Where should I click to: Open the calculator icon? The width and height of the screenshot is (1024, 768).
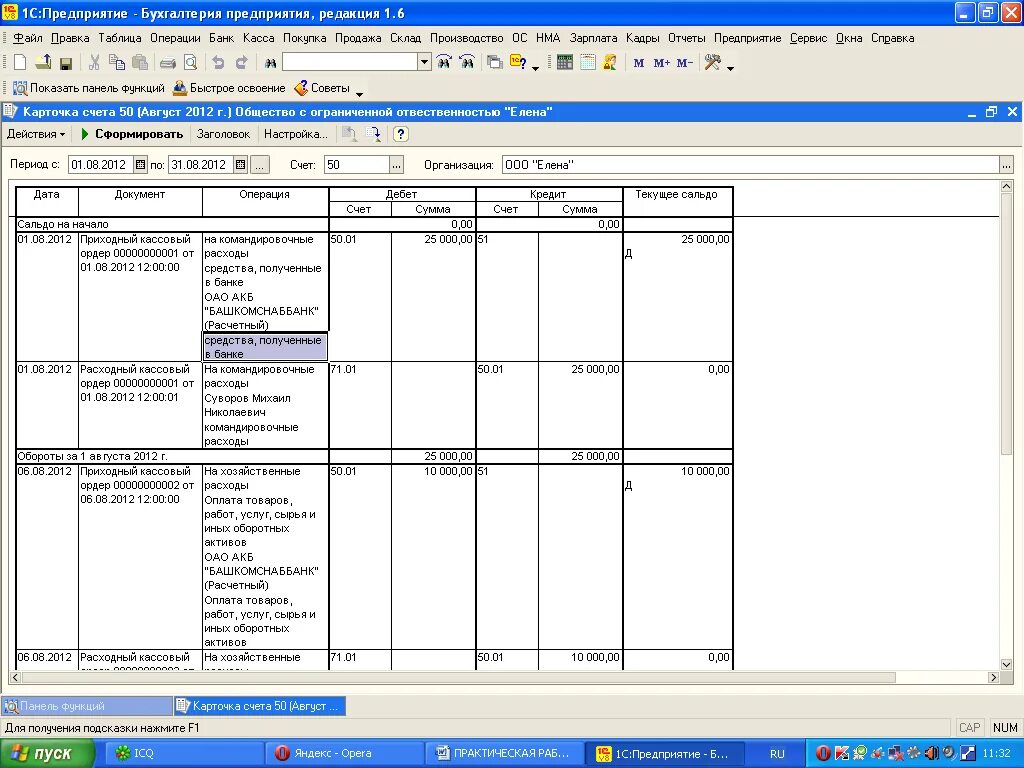click(x=565, y=63)
